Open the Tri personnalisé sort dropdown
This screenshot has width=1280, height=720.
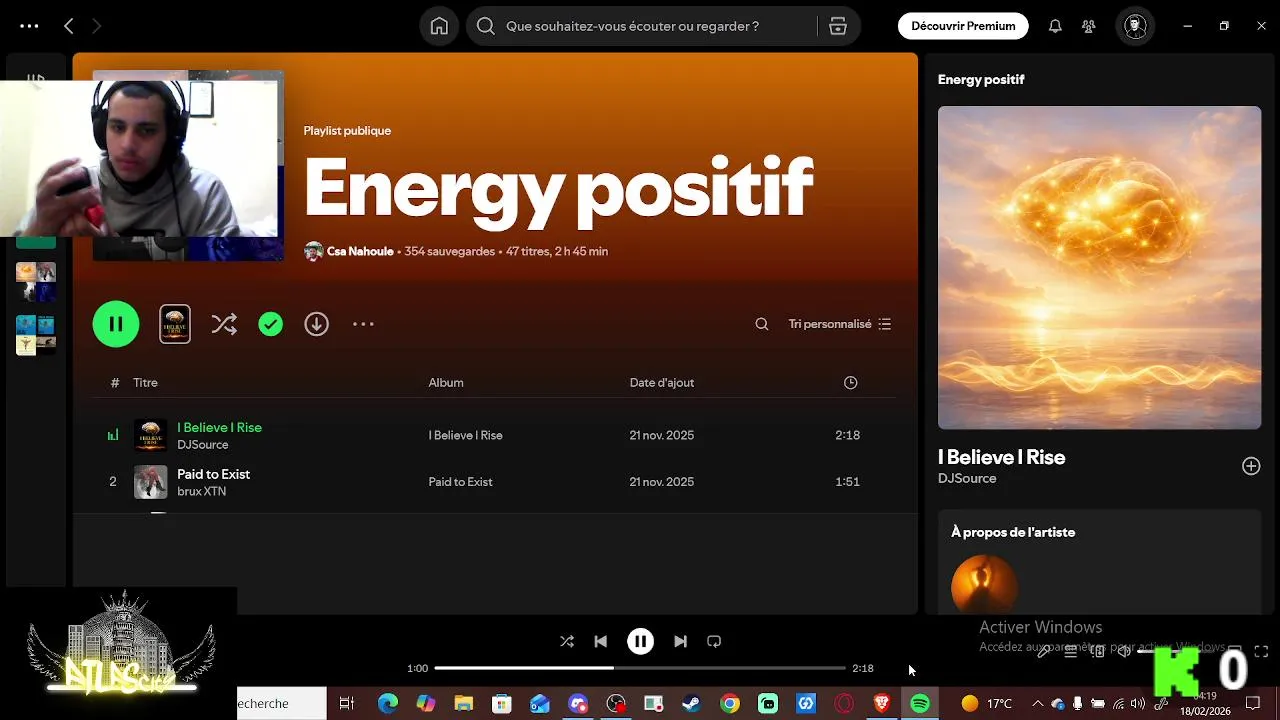pyautogui.click(x=840, y=324)
